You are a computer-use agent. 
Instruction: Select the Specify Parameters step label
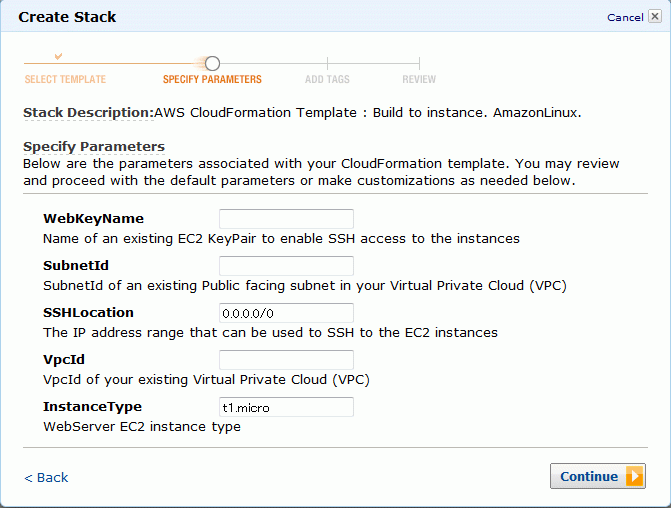(x=212, y=79)
